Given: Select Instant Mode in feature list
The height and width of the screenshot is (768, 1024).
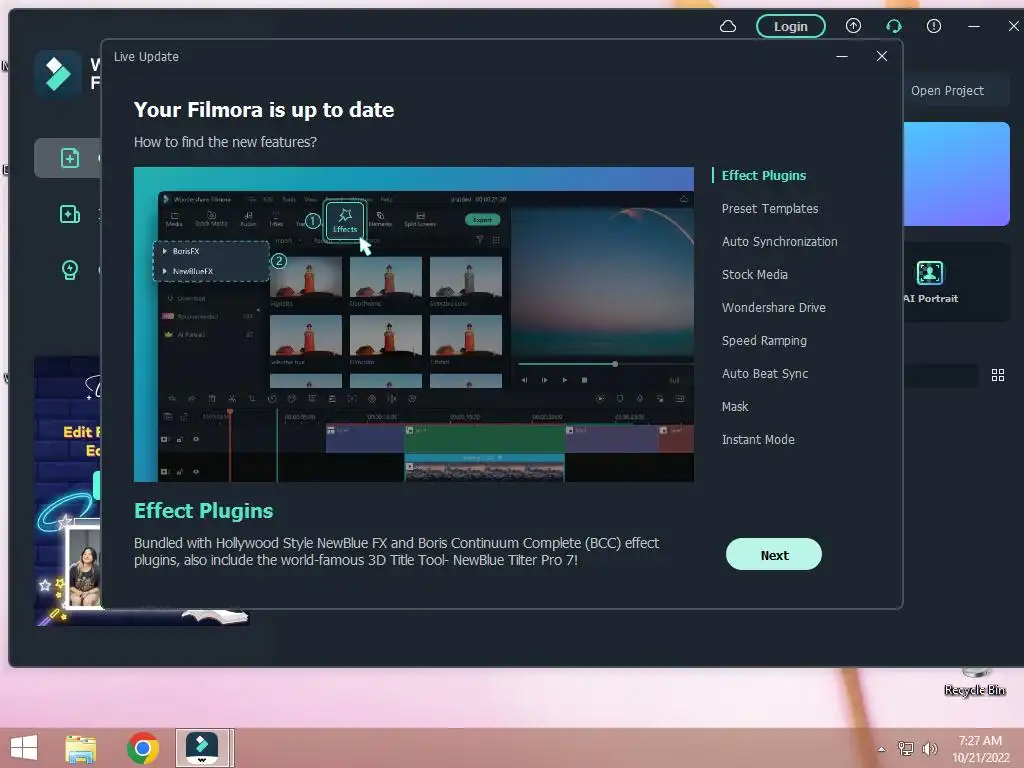Looking at the screenshot, I should tap(758, 440).
